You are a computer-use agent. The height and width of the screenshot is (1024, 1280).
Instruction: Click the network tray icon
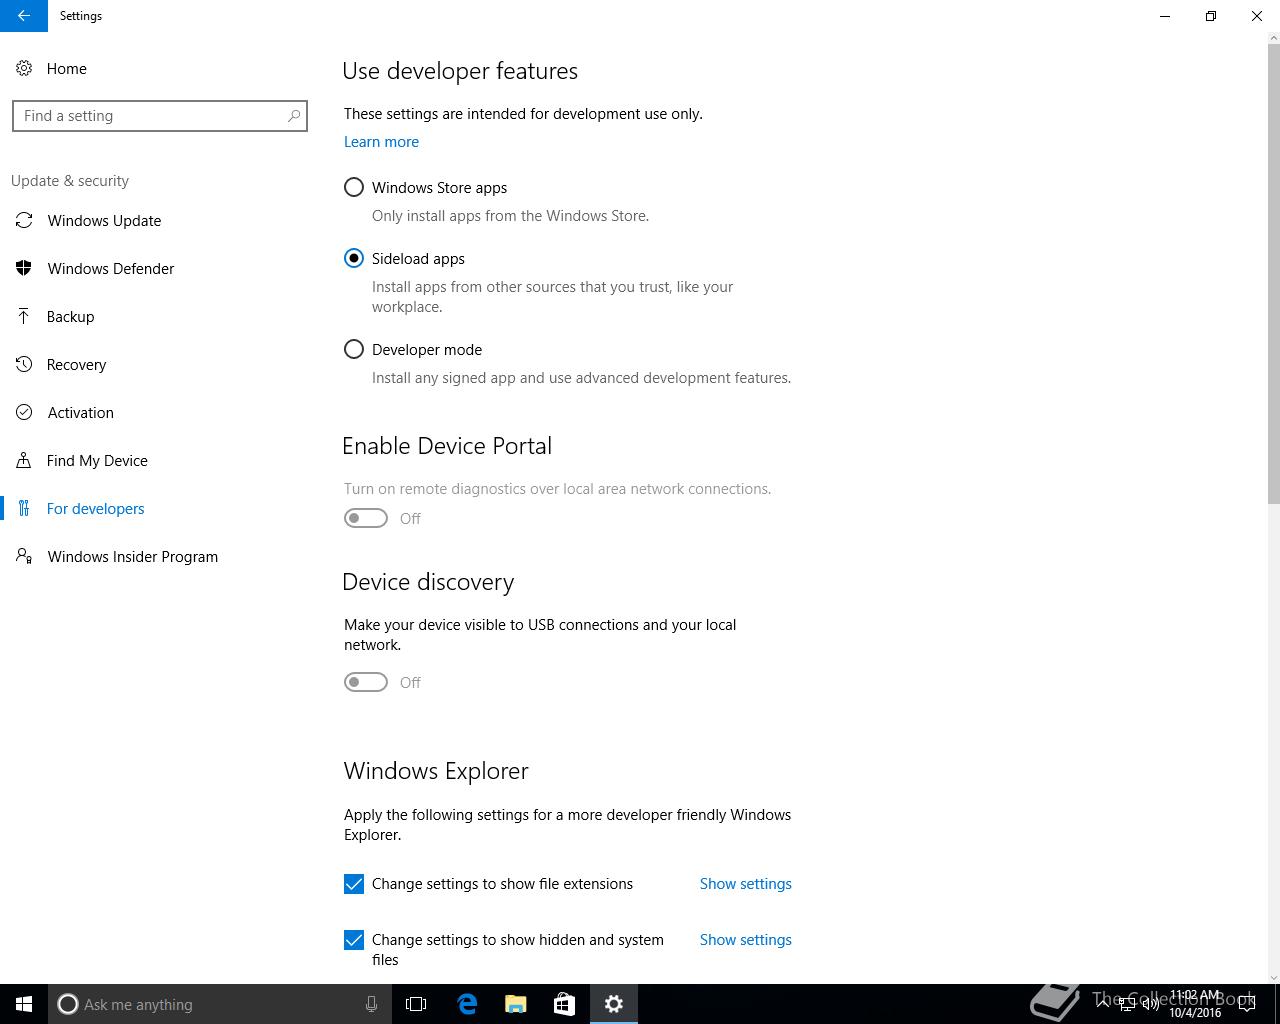pyautogui.click(x=1127, y=1004)
